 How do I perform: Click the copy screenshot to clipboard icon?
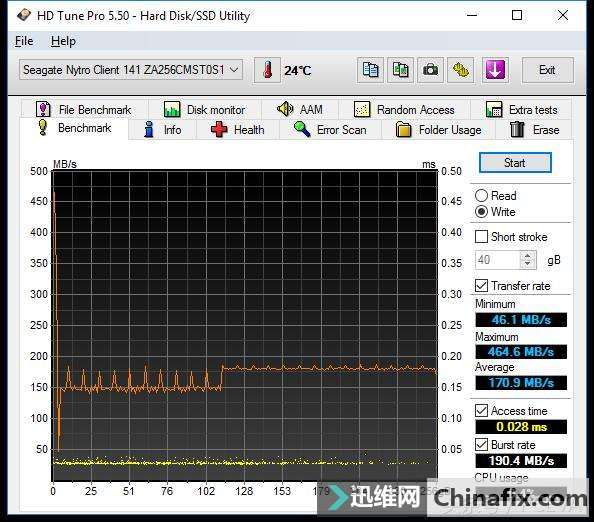[x=400, y=70]
